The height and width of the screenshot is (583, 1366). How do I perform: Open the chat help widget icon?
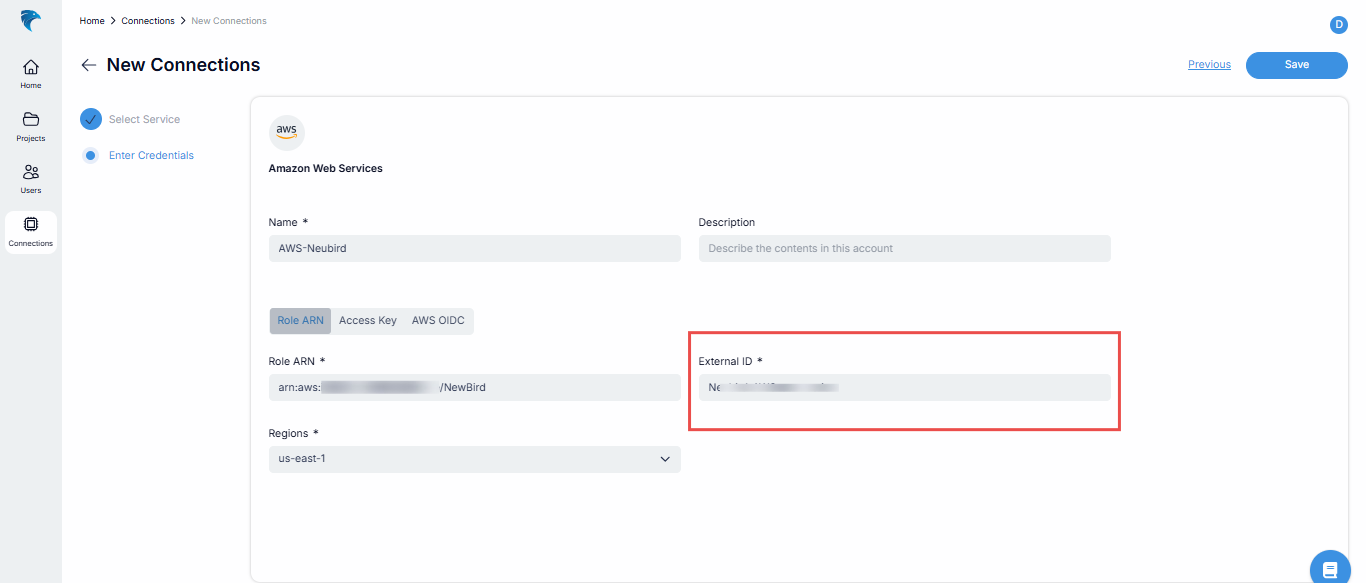pyautogui.click(x=1329, y=569)
